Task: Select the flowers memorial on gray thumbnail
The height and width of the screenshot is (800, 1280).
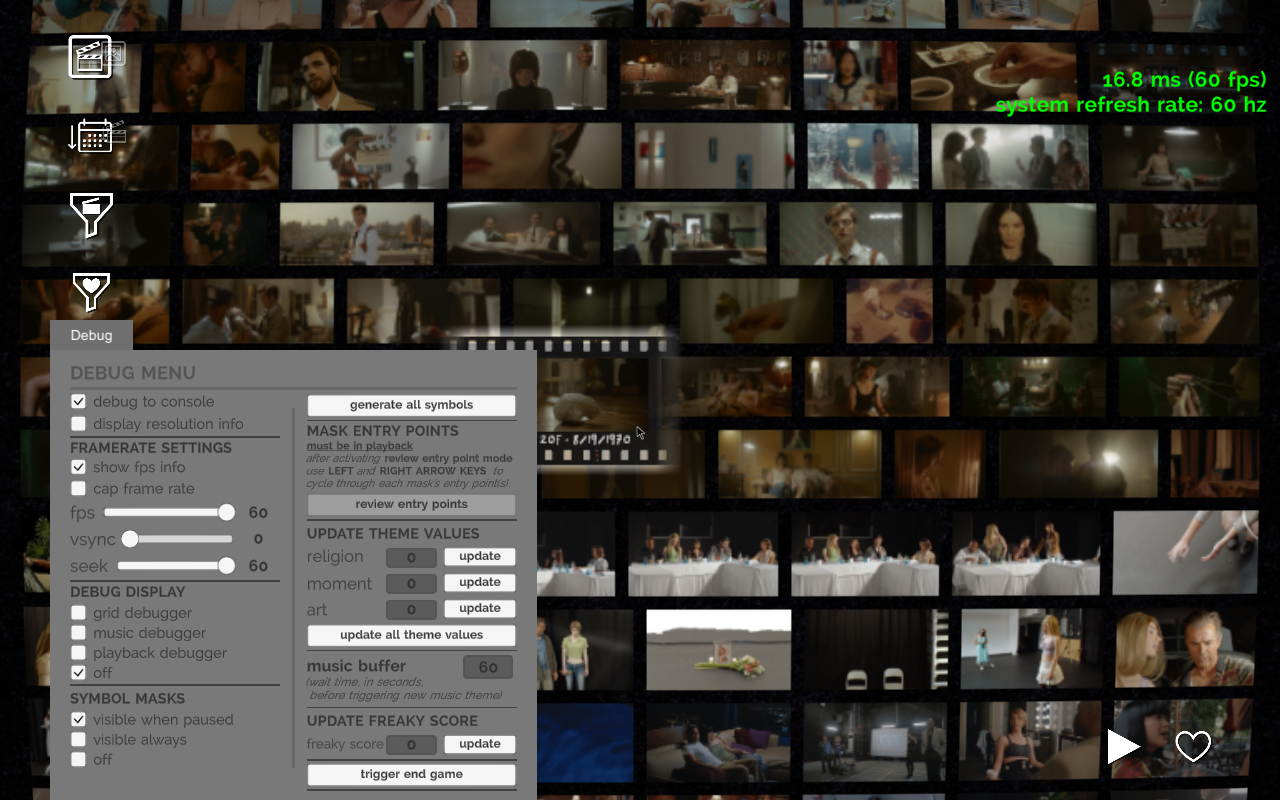Action: [719, 649]
